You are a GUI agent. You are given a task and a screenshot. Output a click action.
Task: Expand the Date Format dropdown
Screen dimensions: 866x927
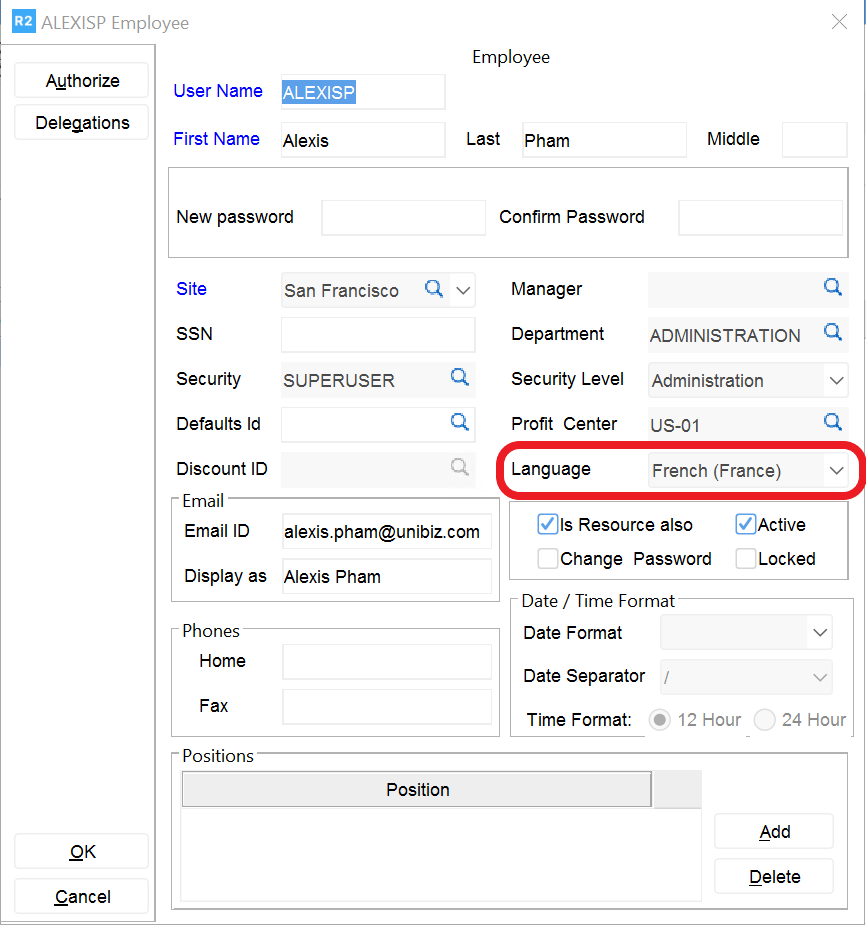click(819, 633)
